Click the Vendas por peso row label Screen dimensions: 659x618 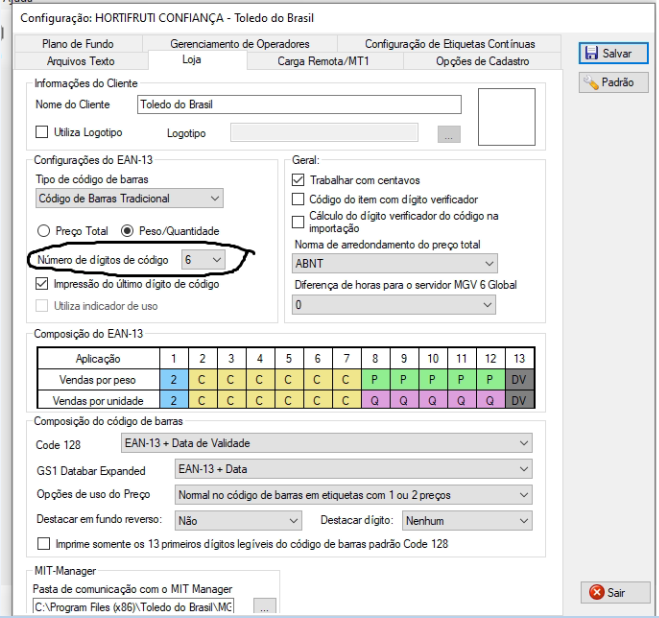click(98, 380)
